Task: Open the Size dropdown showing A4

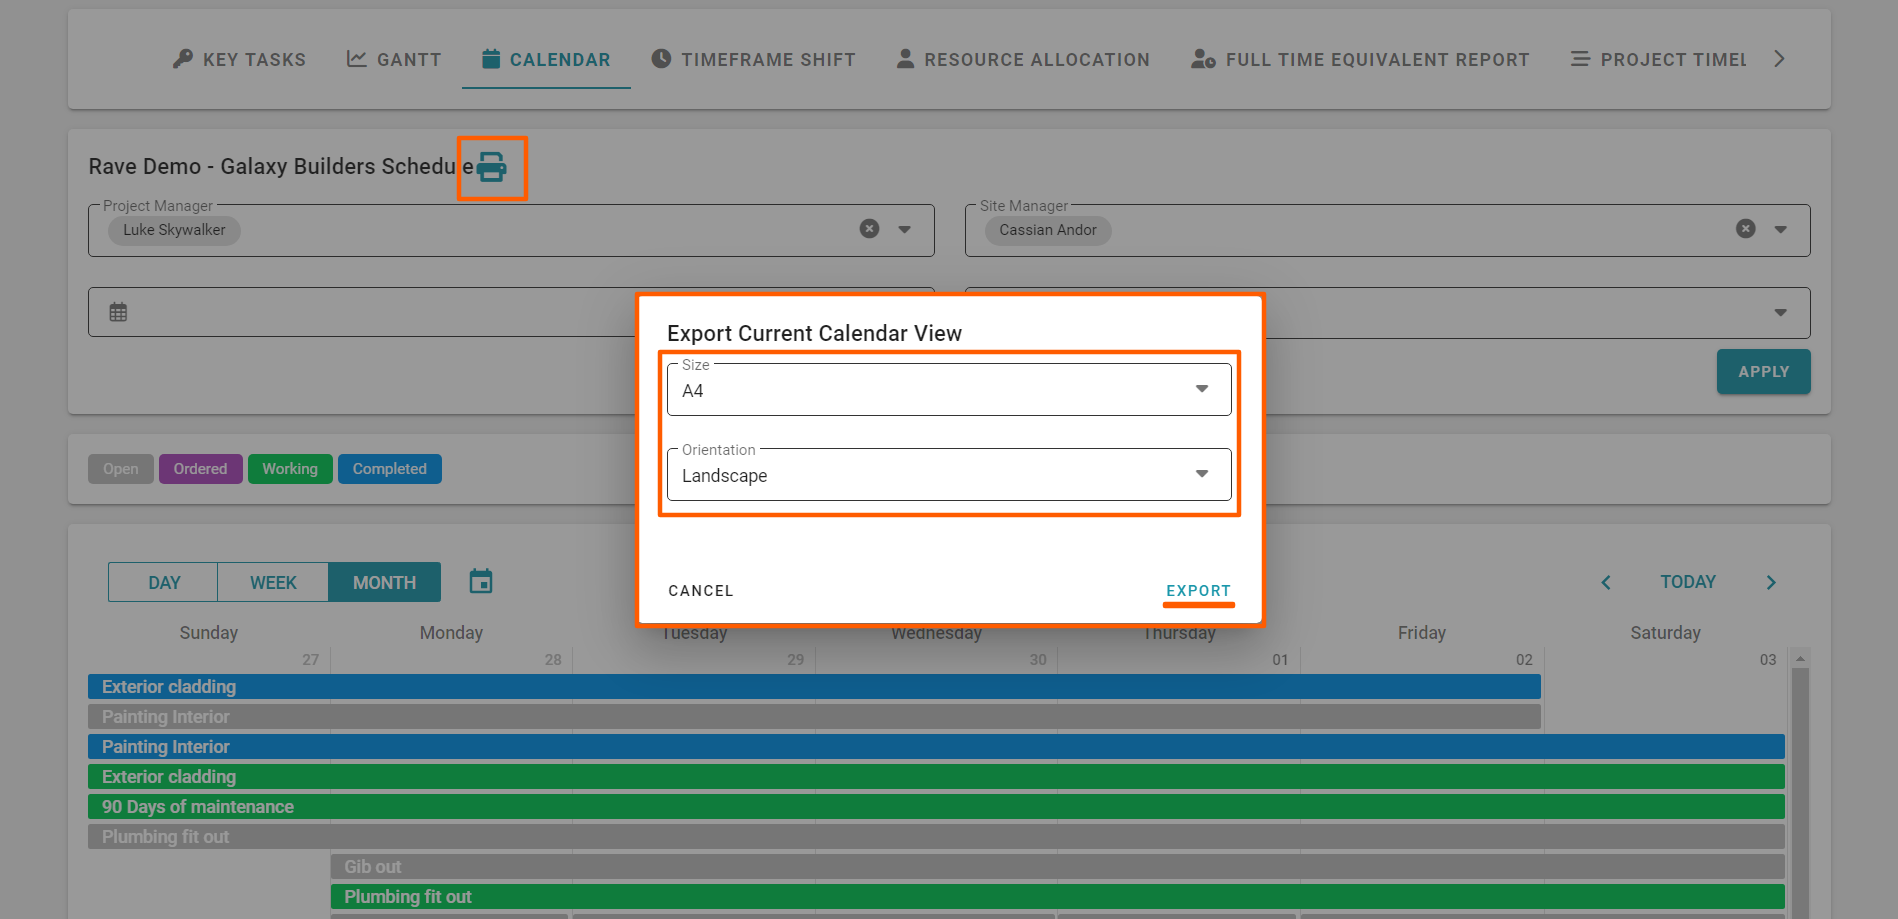Action: click(948, 390)
